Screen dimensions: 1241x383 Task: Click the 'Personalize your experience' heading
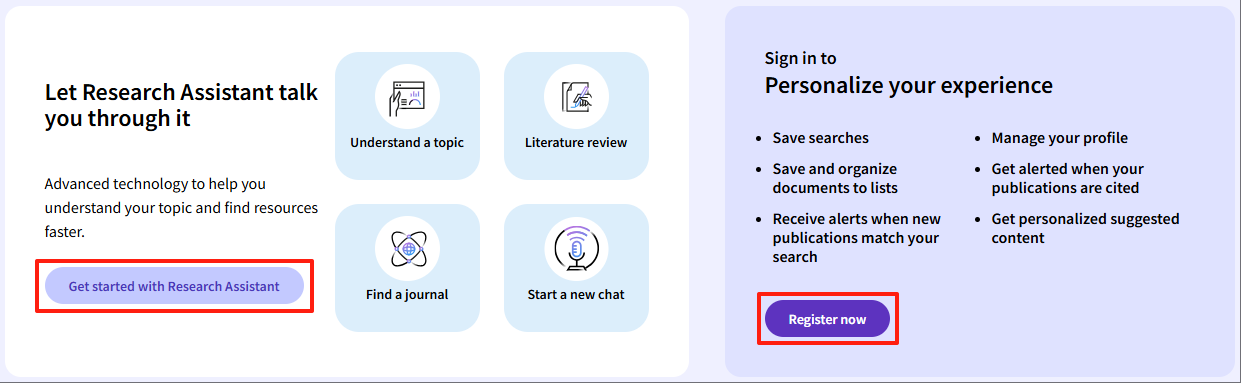click(x=909, y=85)
